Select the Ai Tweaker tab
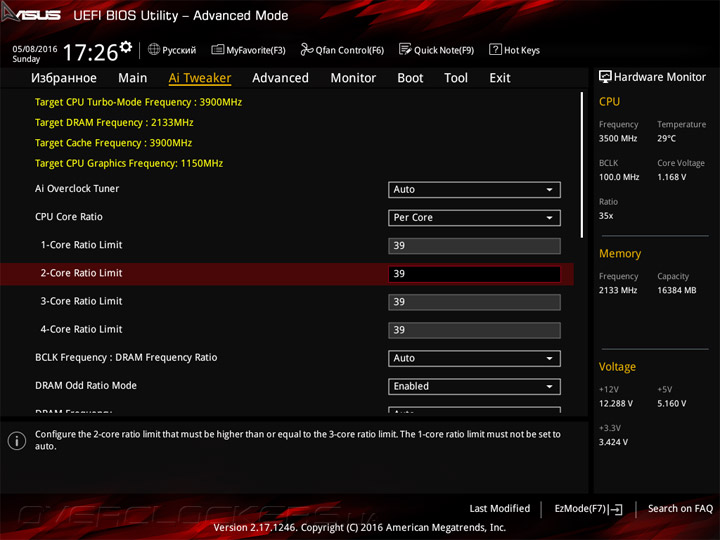The width and height of the screenshot is (720, 540). 200,78
